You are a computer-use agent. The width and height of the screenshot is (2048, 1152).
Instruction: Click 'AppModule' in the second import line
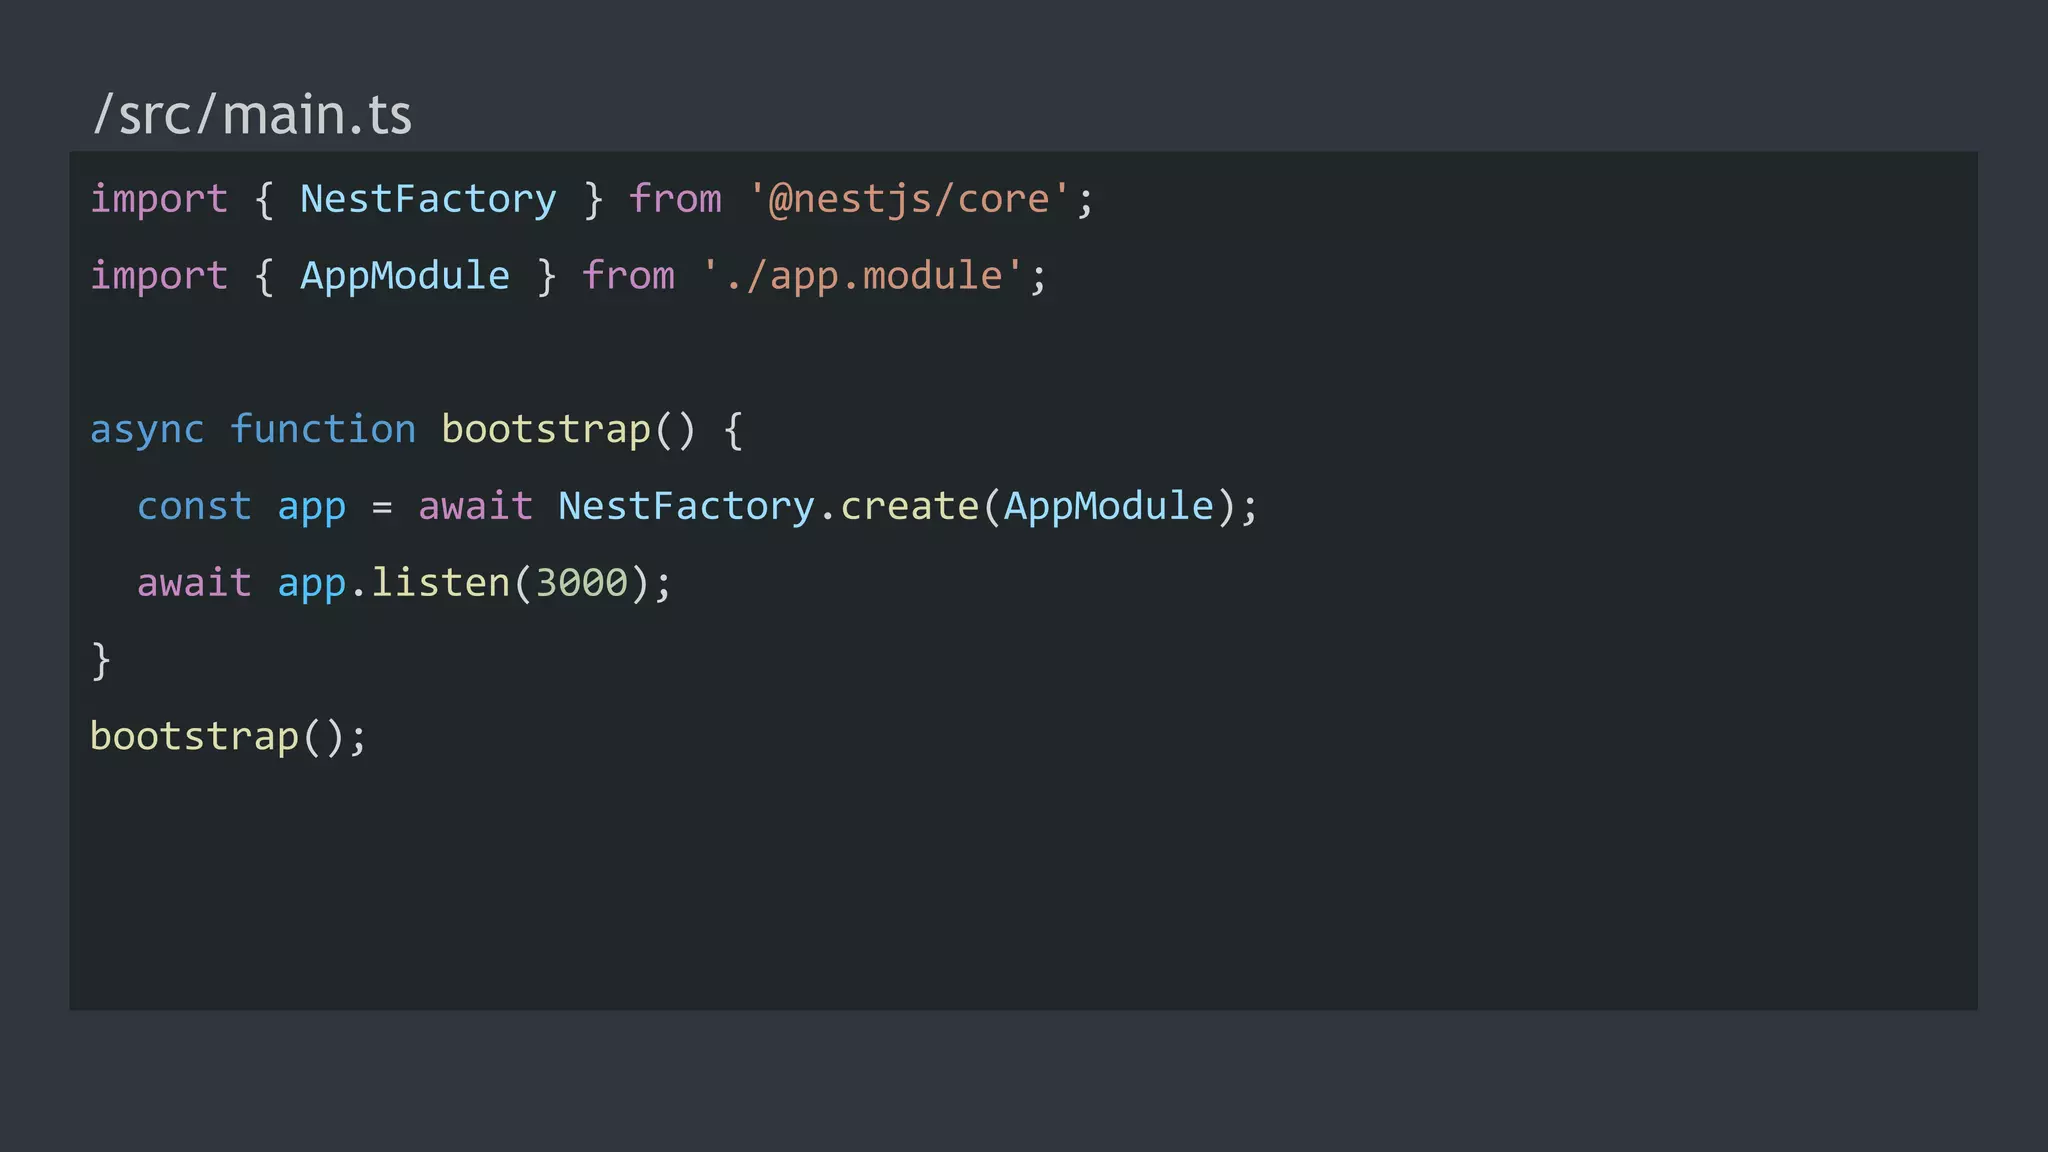tap(405, 276)
